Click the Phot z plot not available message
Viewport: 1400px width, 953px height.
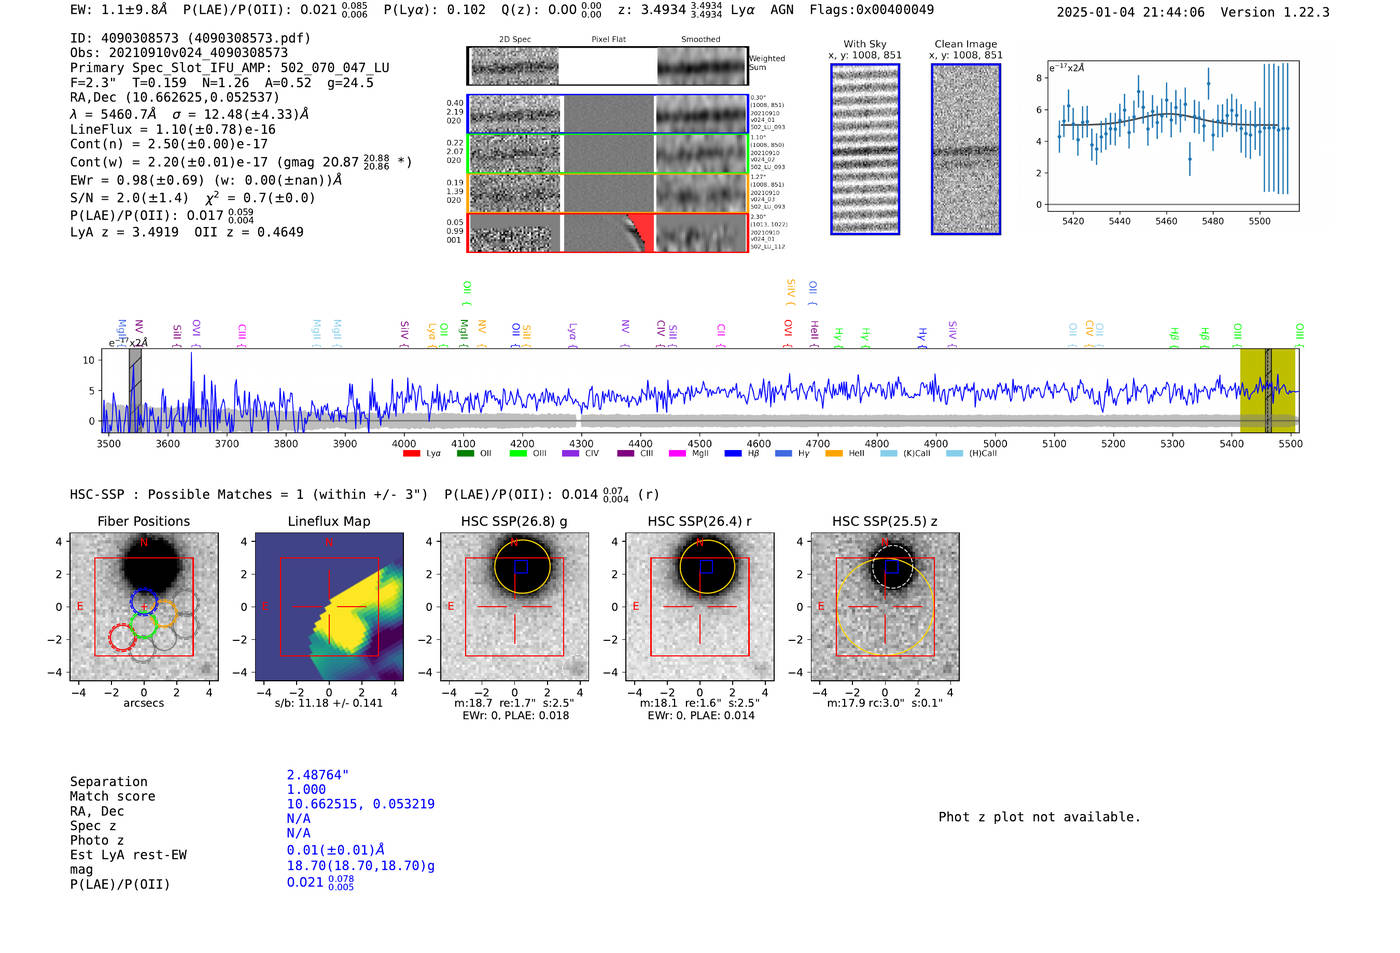(1039, 817)
